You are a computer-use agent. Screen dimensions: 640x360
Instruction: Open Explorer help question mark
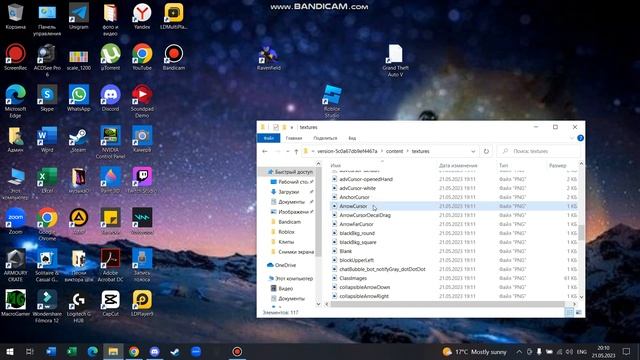(580, 138)
